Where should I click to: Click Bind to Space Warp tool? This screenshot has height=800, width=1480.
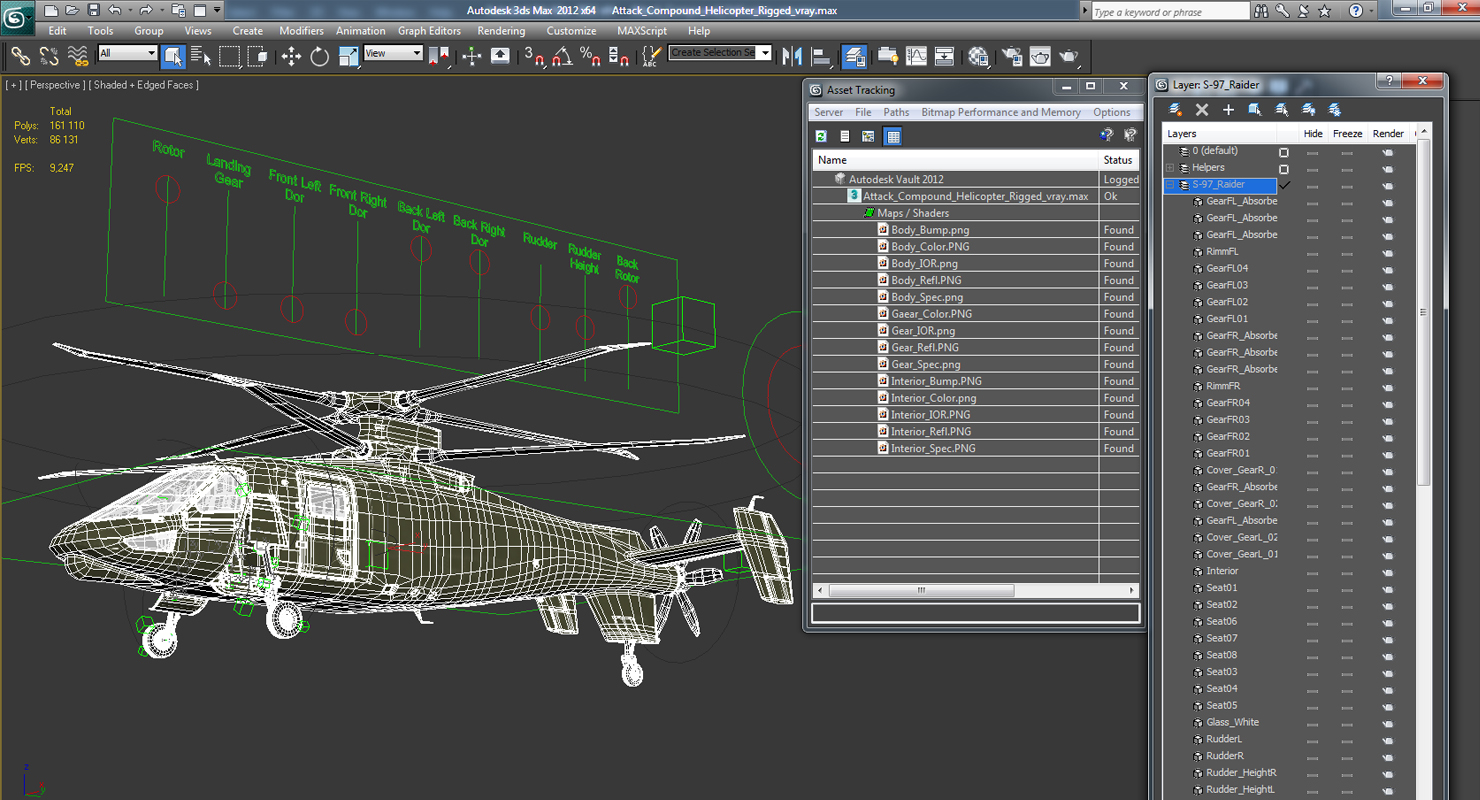[x=77, y=56]
